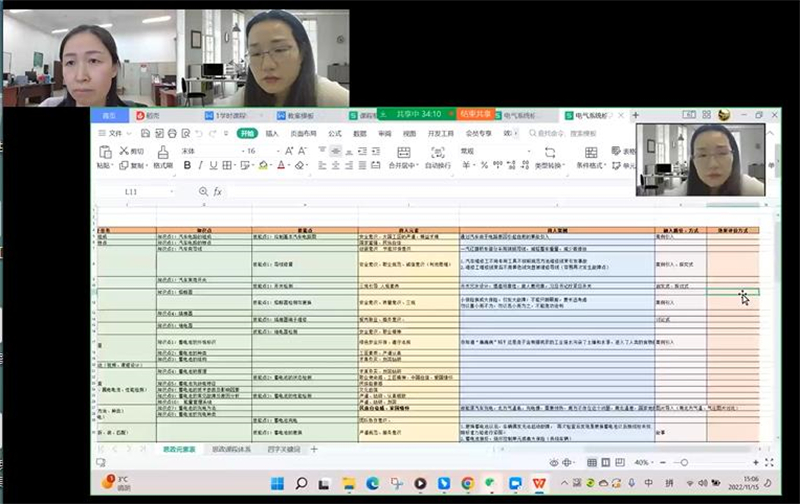Open the WPS Office icon in the taskbar
This screenshot has width=800, height=504.
(x=539, y=483)
